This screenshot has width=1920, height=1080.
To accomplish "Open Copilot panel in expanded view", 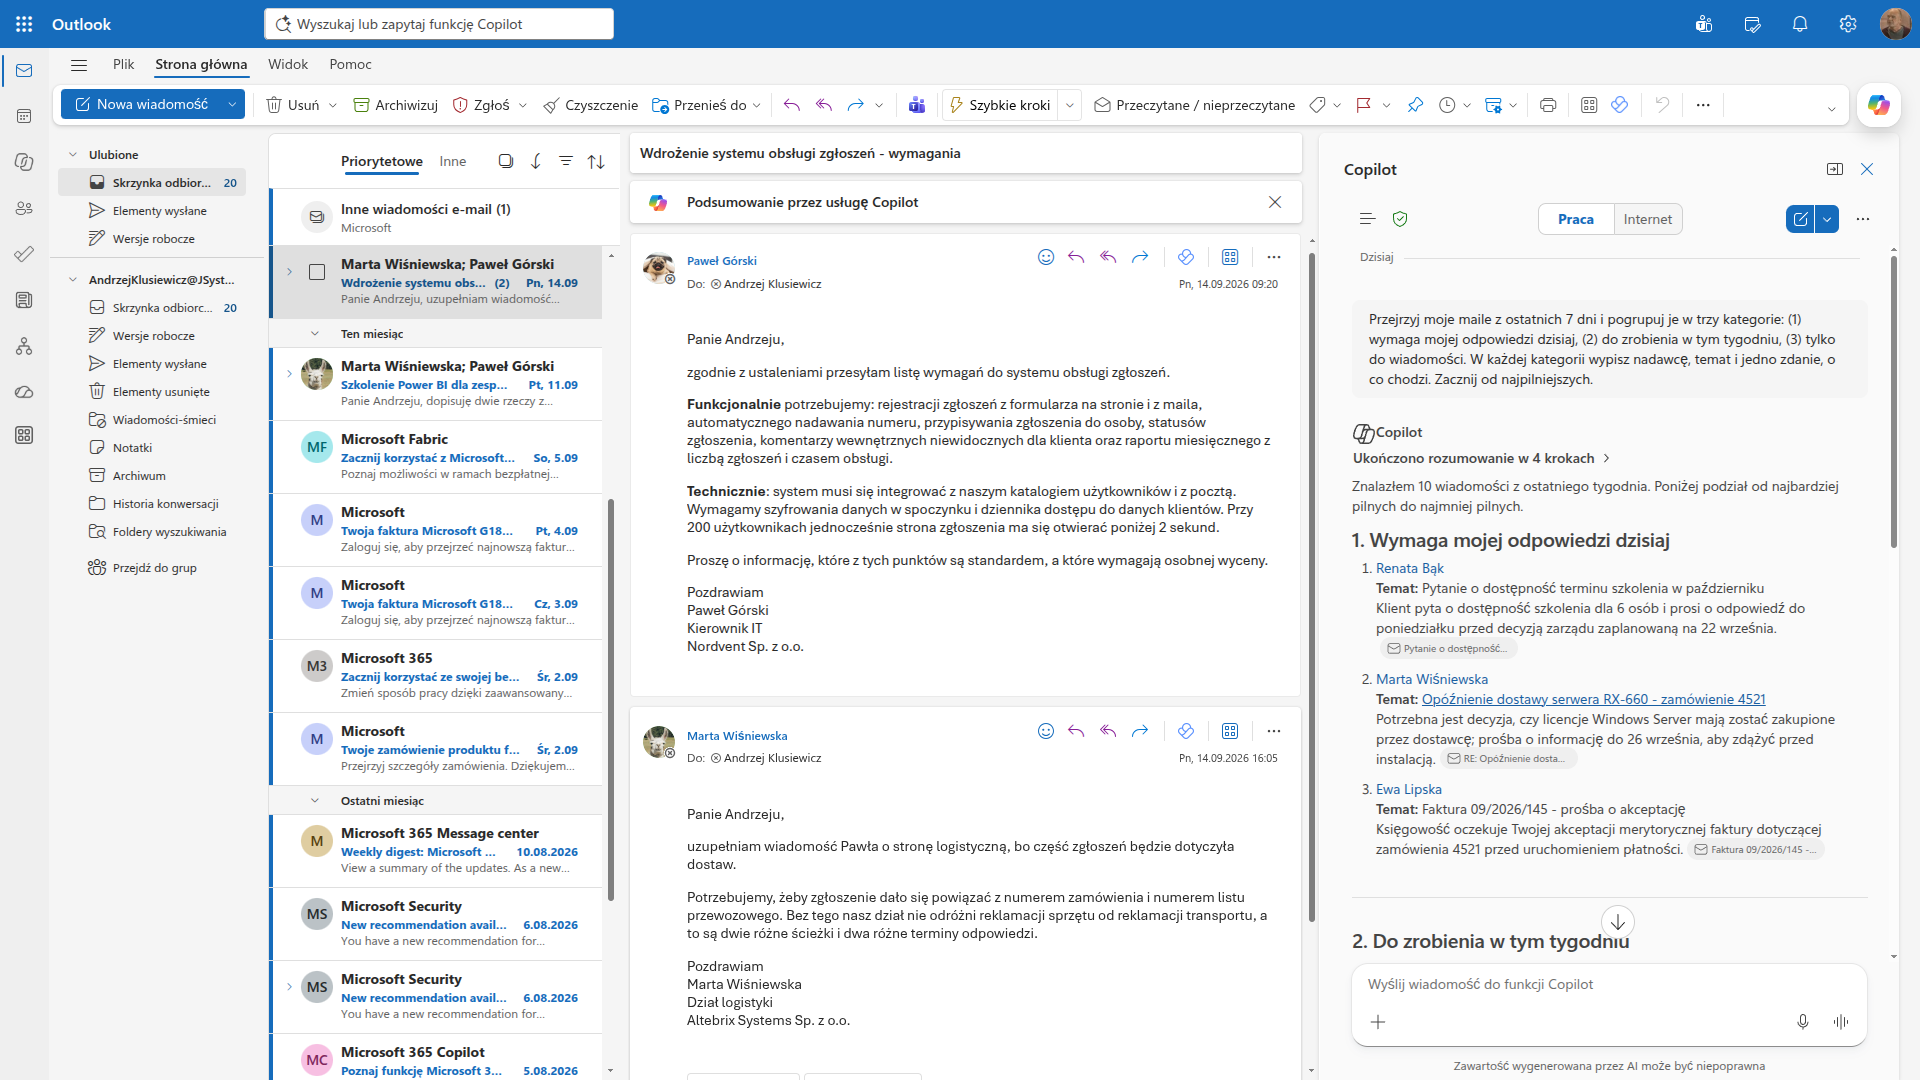I will click(1834, 169).
